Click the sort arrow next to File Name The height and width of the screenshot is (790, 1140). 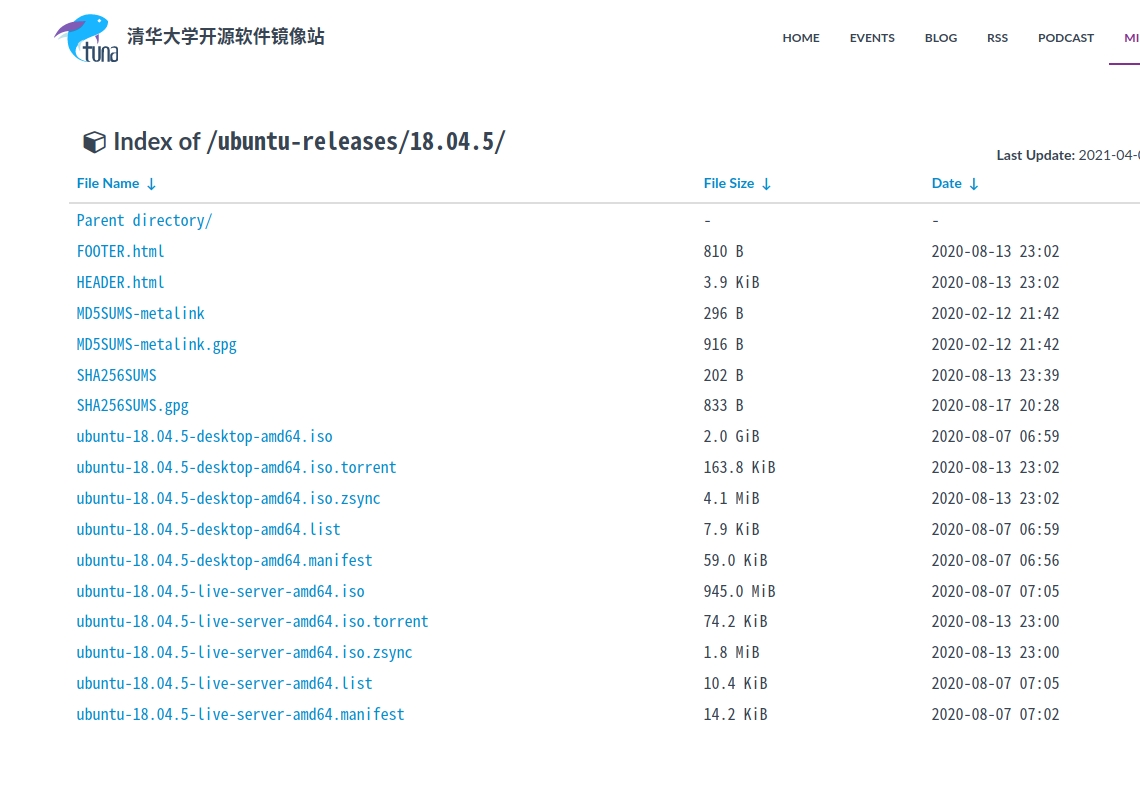(151, 184)
